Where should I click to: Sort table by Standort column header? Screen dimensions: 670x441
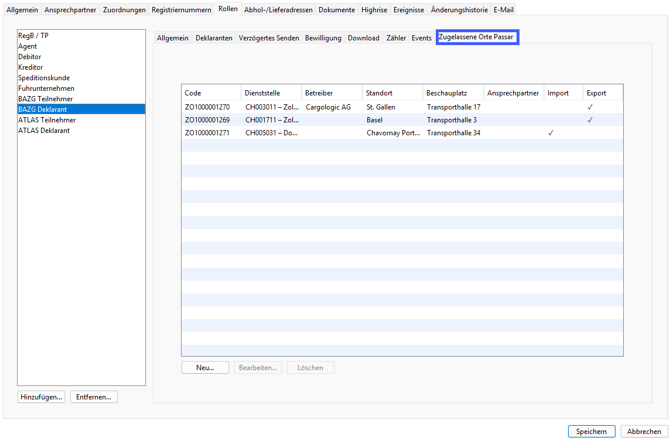(391, 93)
